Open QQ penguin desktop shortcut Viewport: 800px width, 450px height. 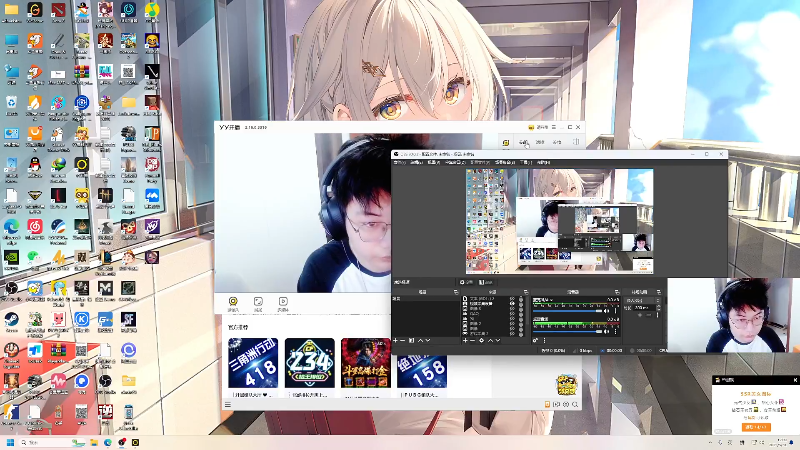tap(35, 164)
